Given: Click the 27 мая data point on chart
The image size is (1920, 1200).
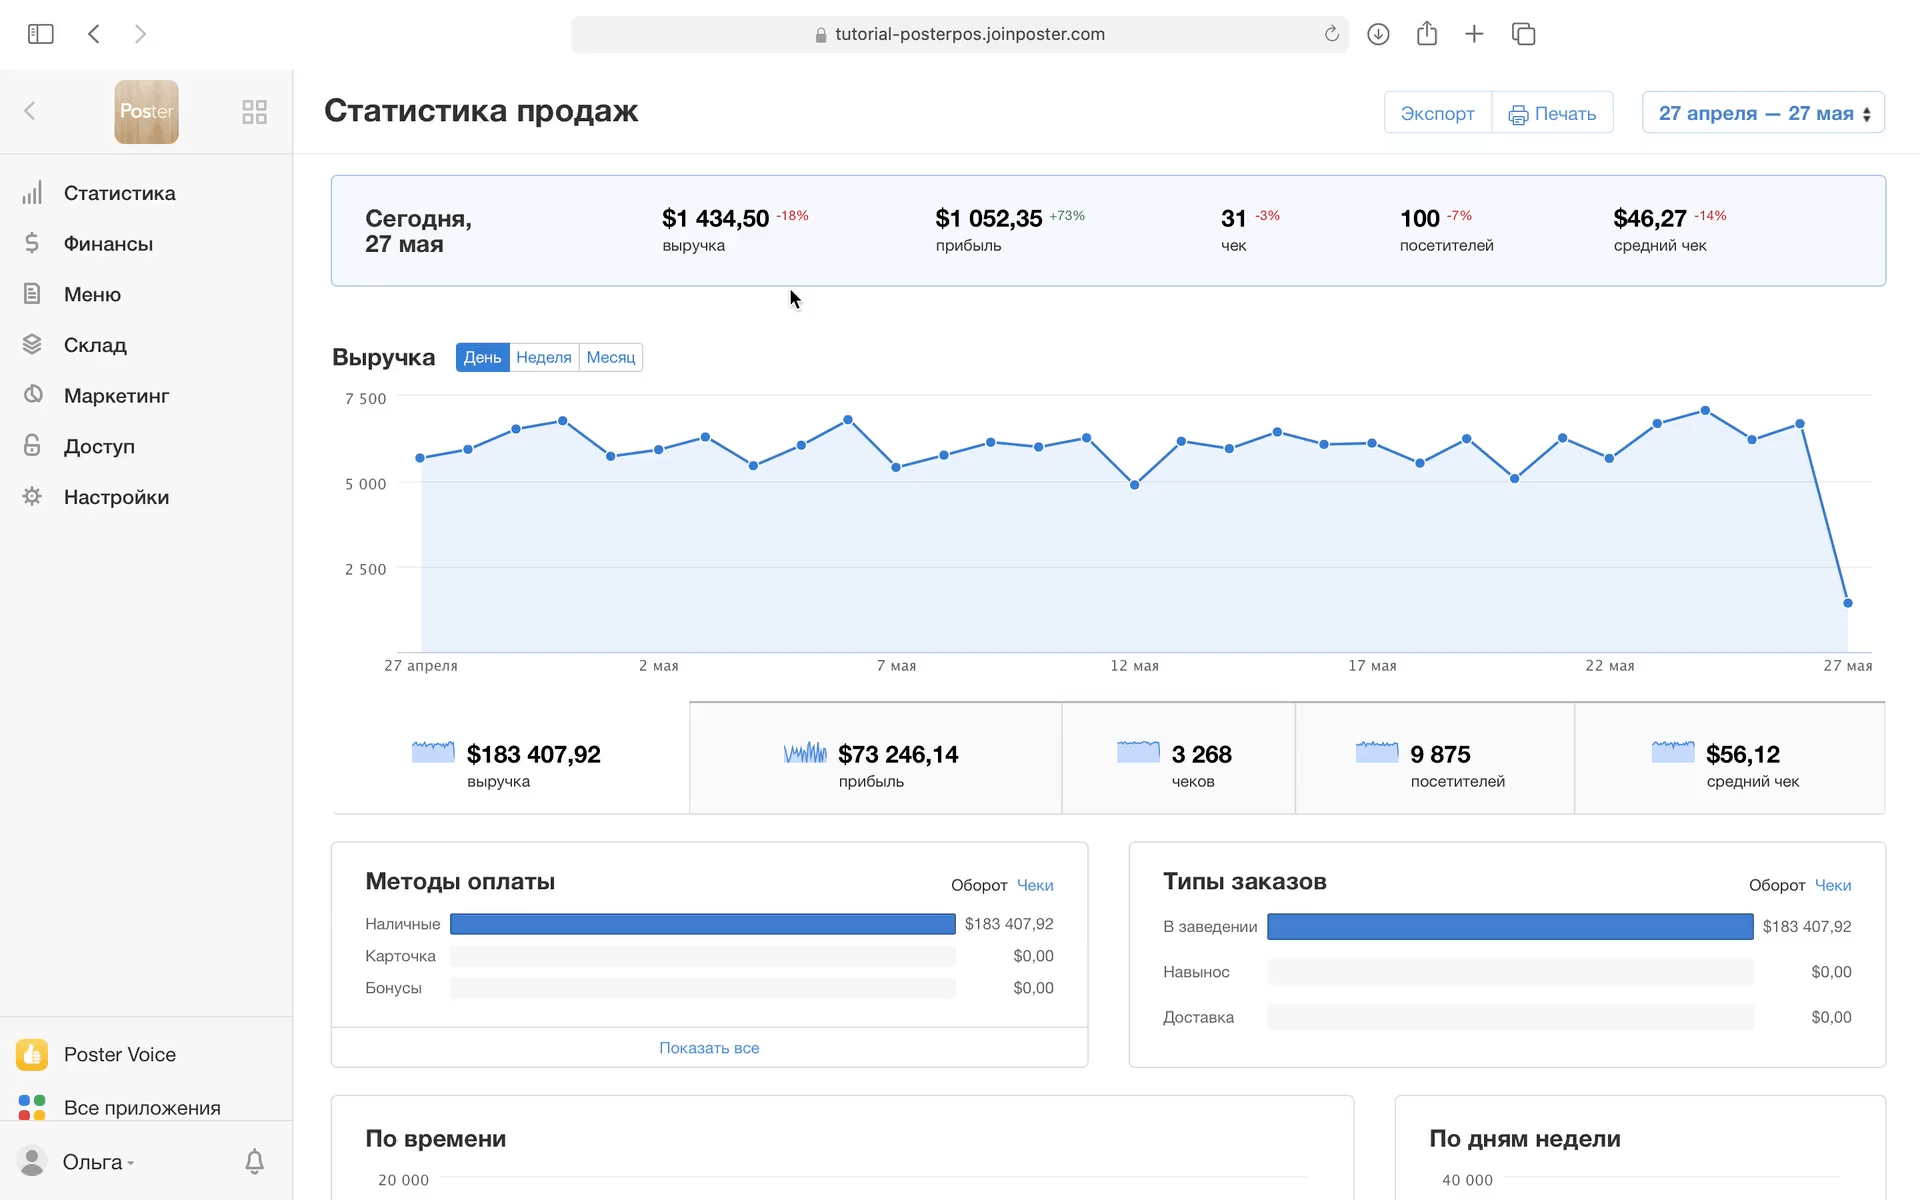Looking at the screenshot, I should click(1847, 603).
